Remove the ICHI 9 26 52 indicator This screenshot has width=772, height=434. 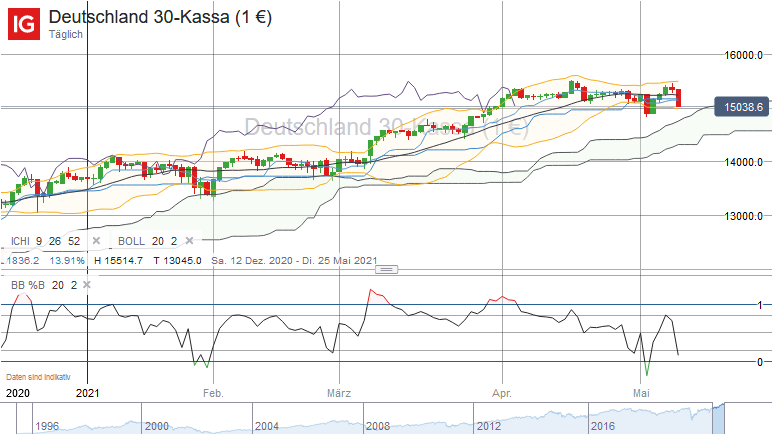pyautogui.click(x=96, y=241)
